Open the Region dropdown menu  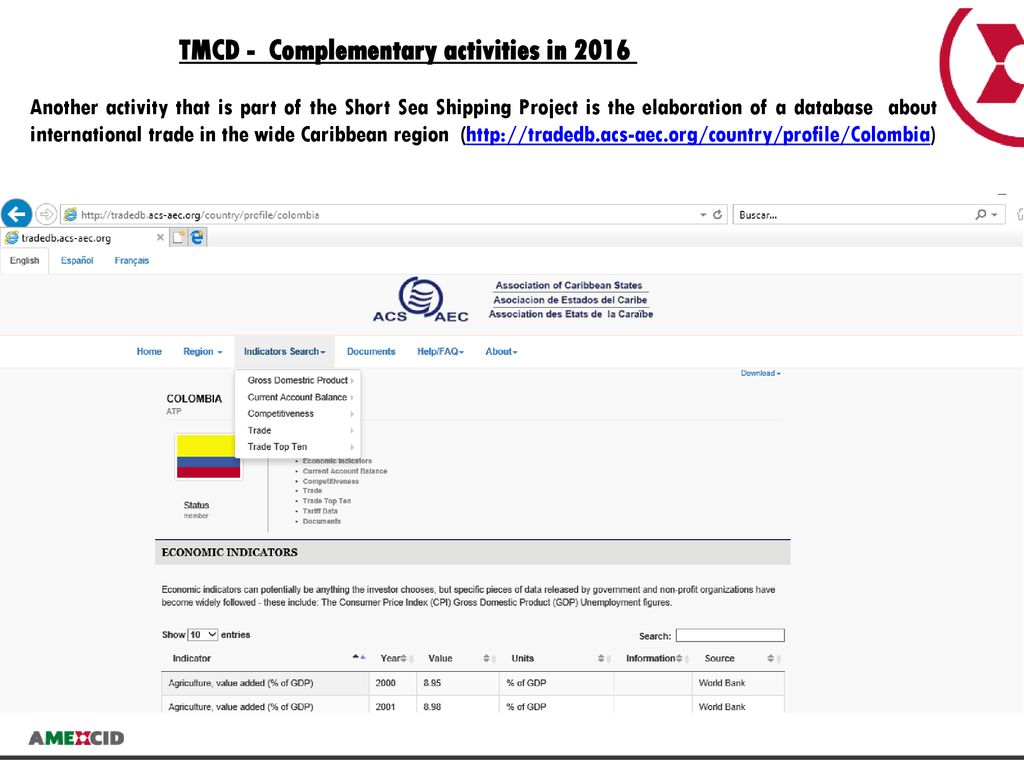click(x=202, y=351)
